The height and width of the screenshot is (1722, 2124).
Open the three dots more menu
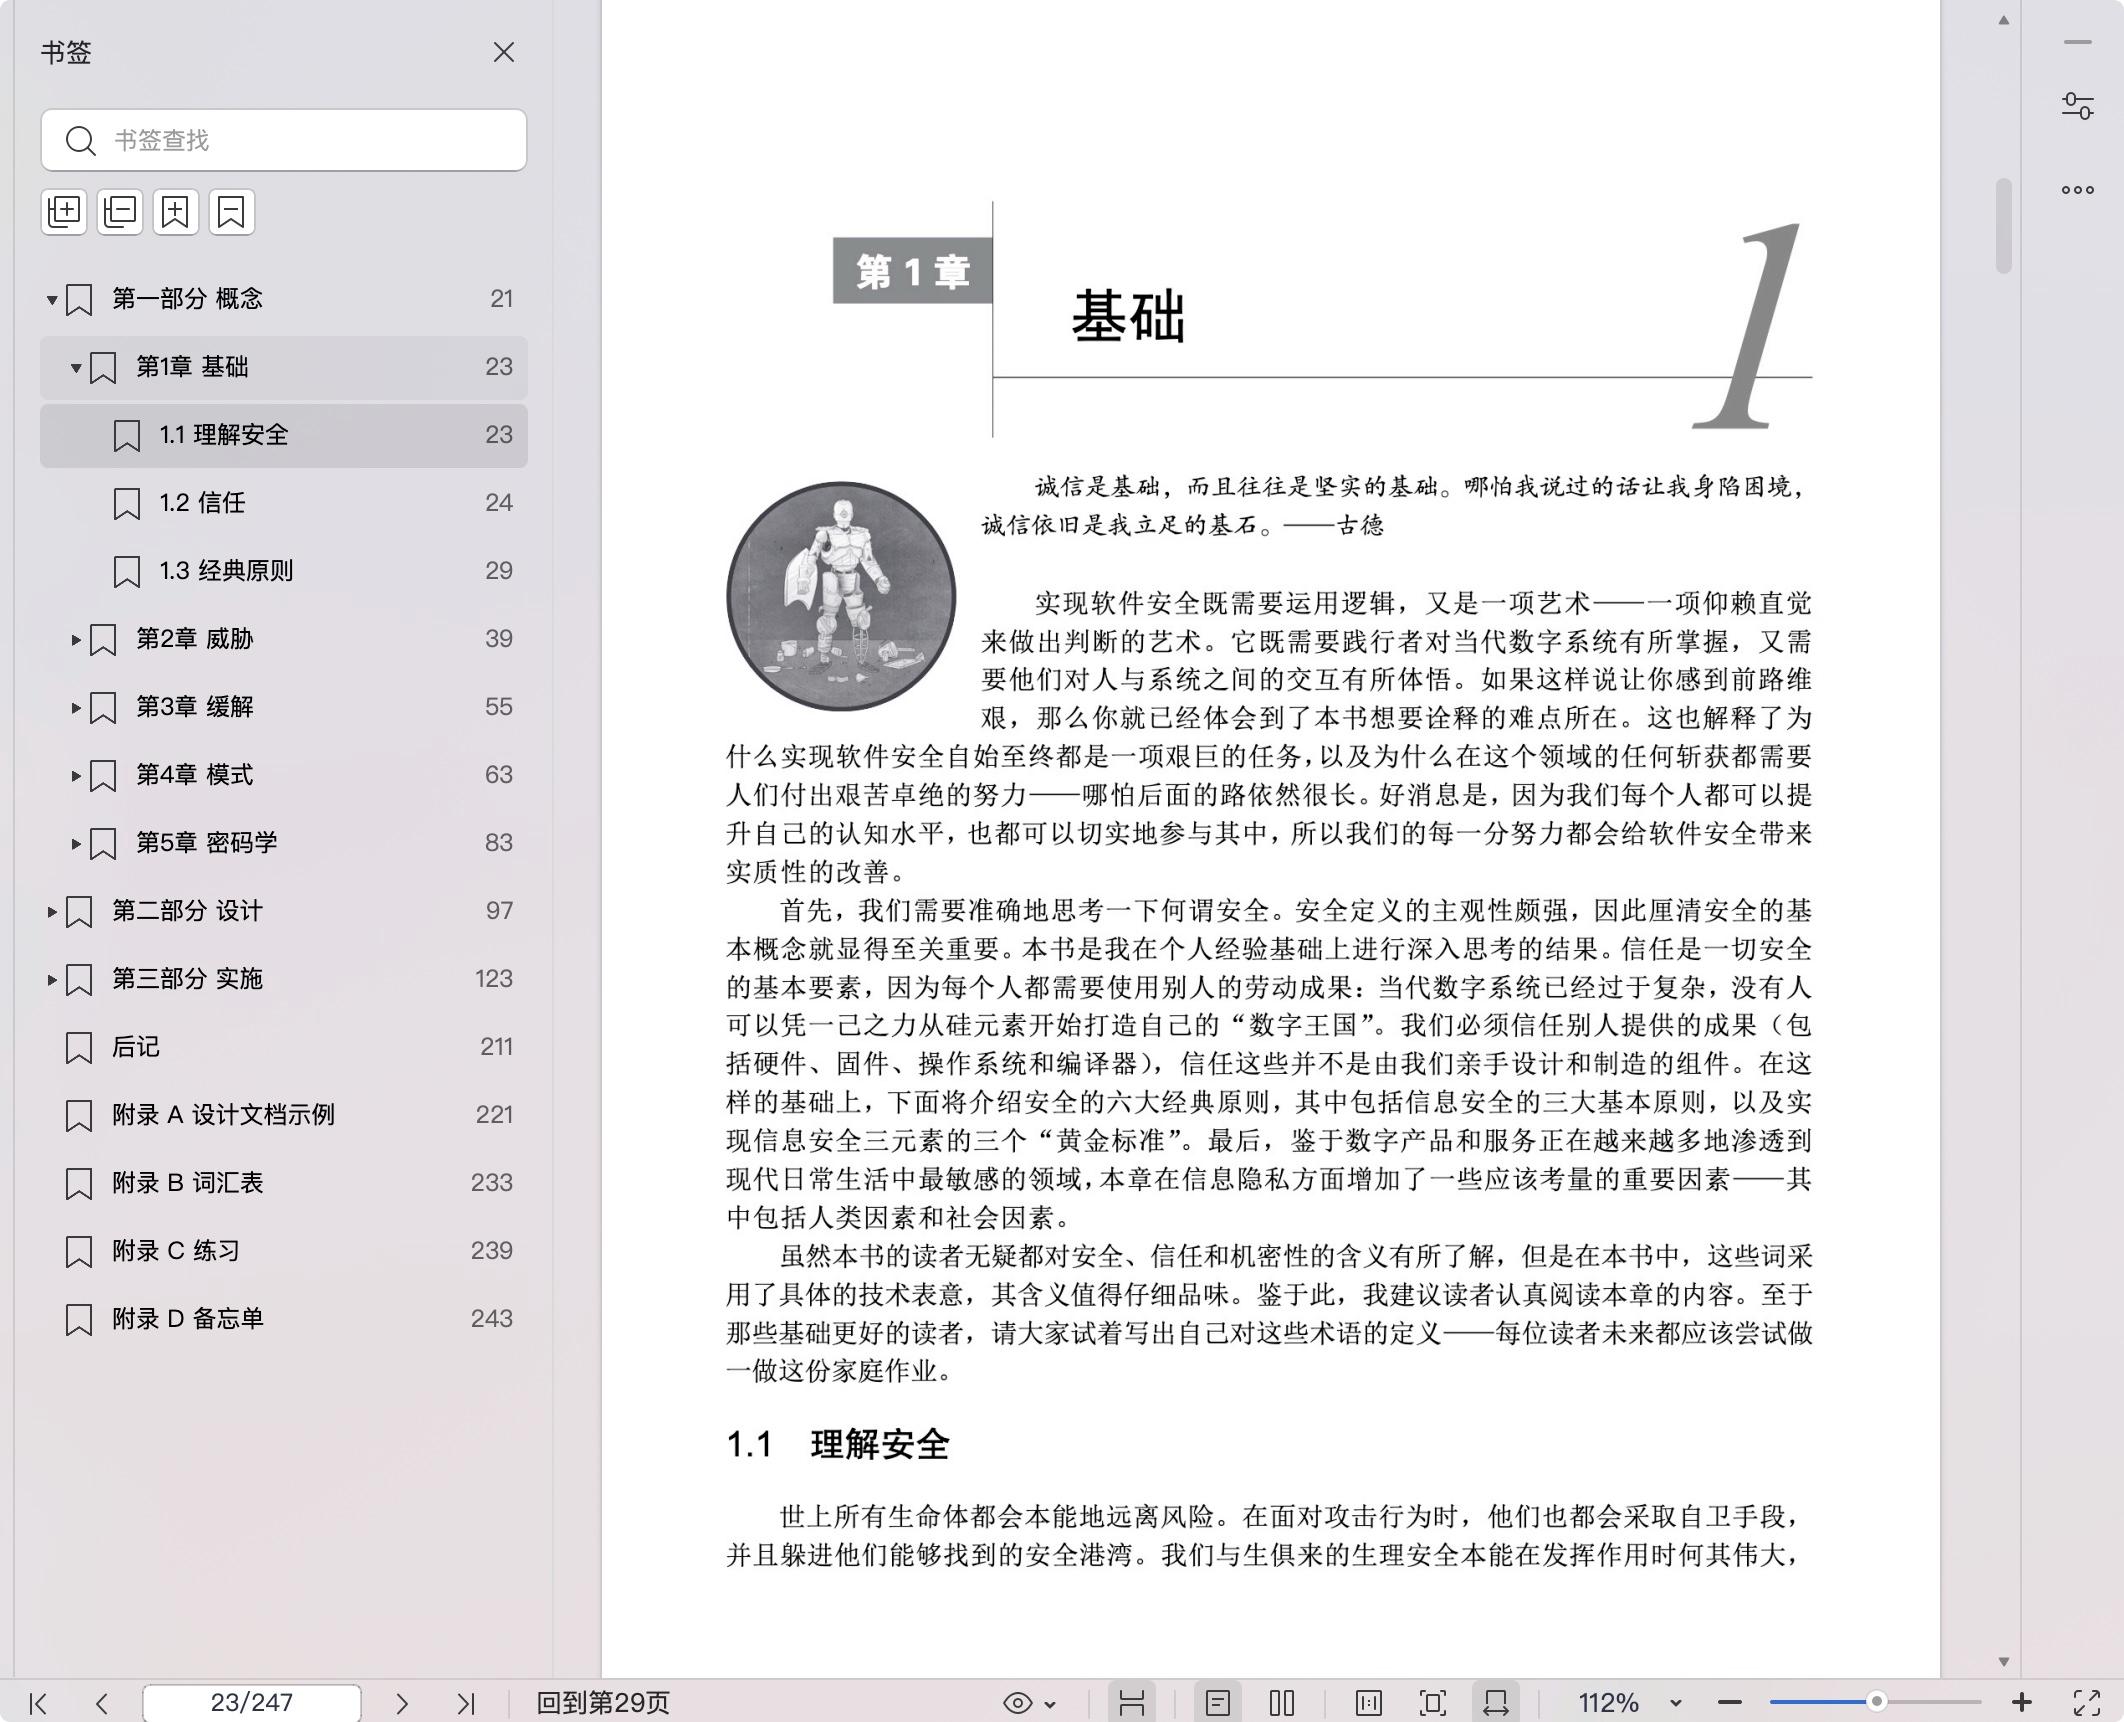tap(2078, 190)
